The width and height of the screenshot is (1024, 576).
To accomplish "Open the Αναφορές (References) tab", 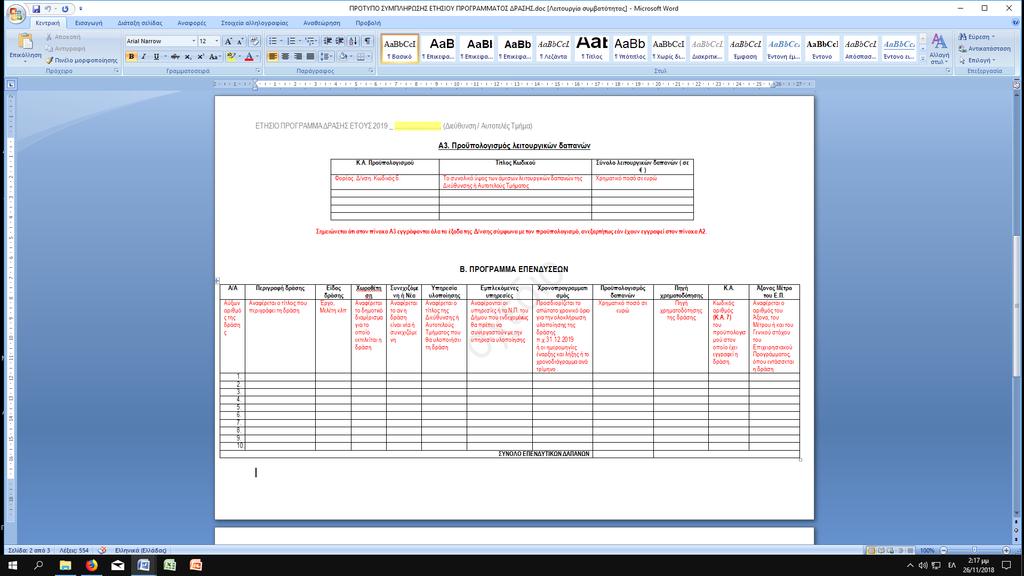I will (x=191, y=23).
